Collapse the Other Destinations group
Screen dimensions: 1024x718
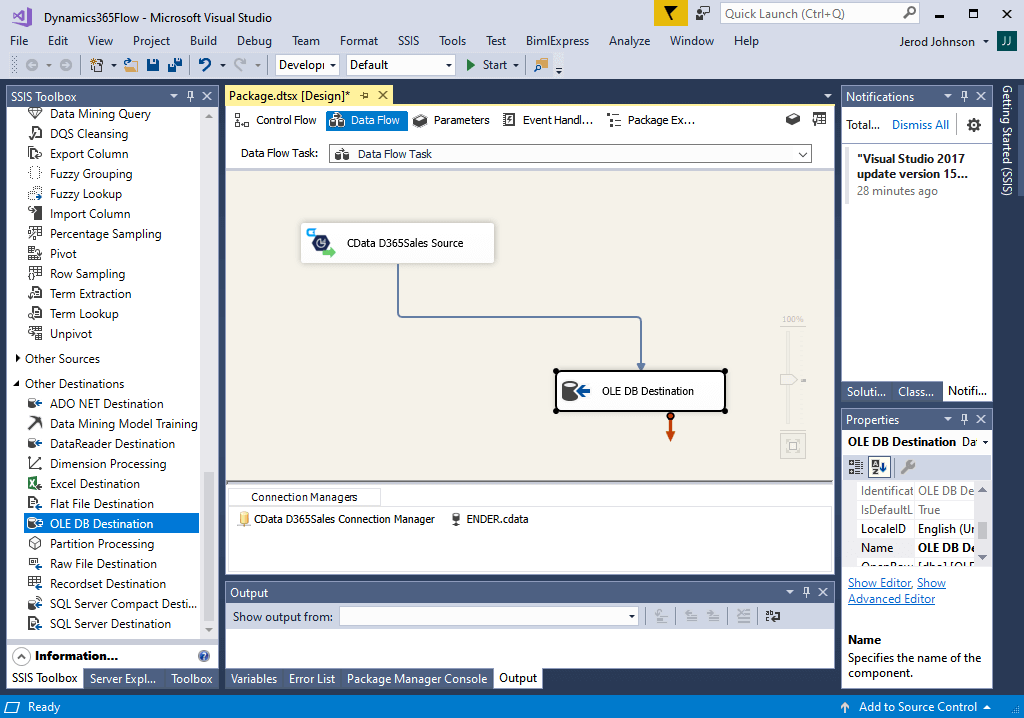click(17, 384)
